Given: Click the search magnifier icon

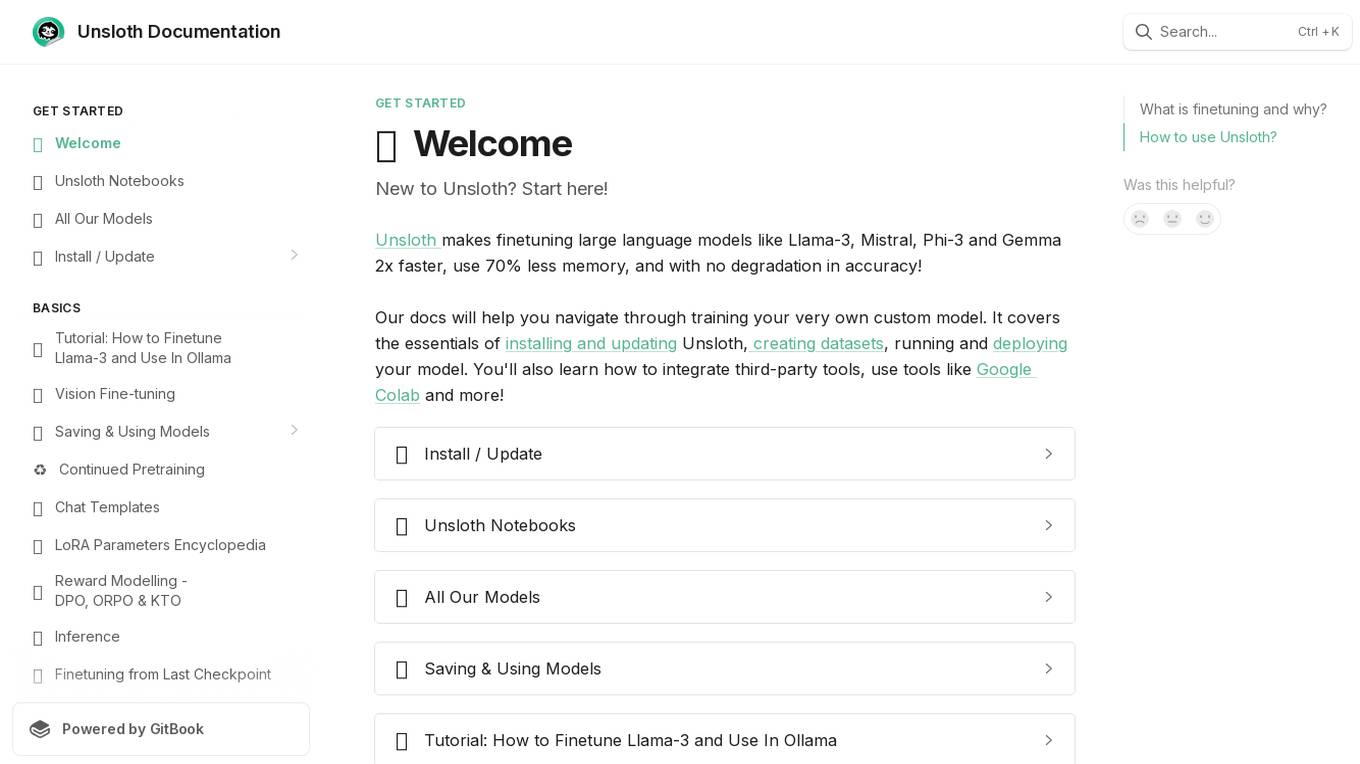Looking at the screenshot, I should click(1144, 32).
